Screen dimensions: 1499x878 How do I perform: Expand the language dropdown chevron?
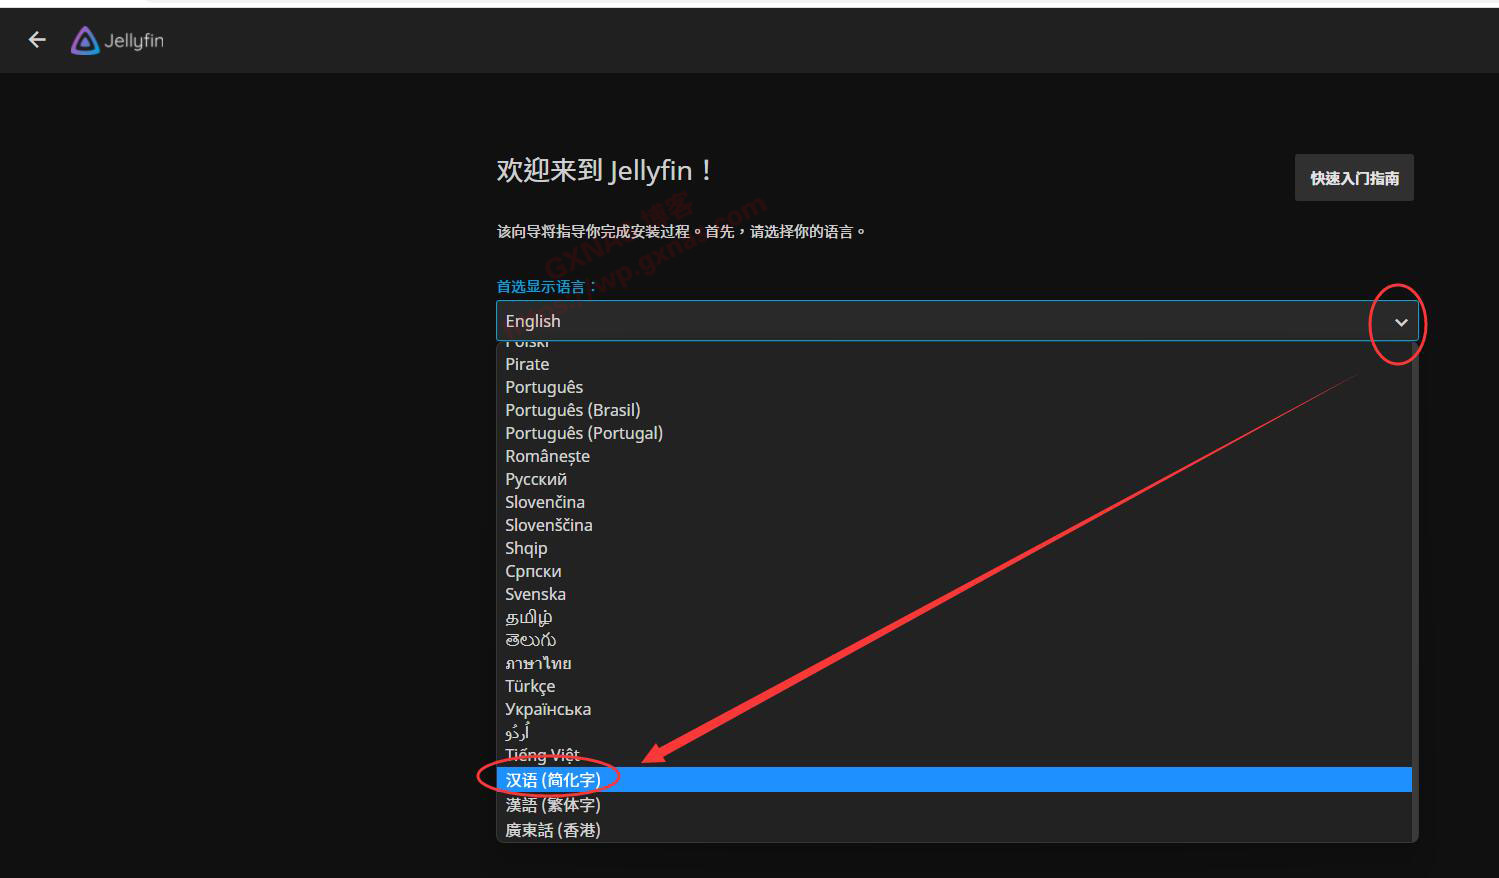1400,322
